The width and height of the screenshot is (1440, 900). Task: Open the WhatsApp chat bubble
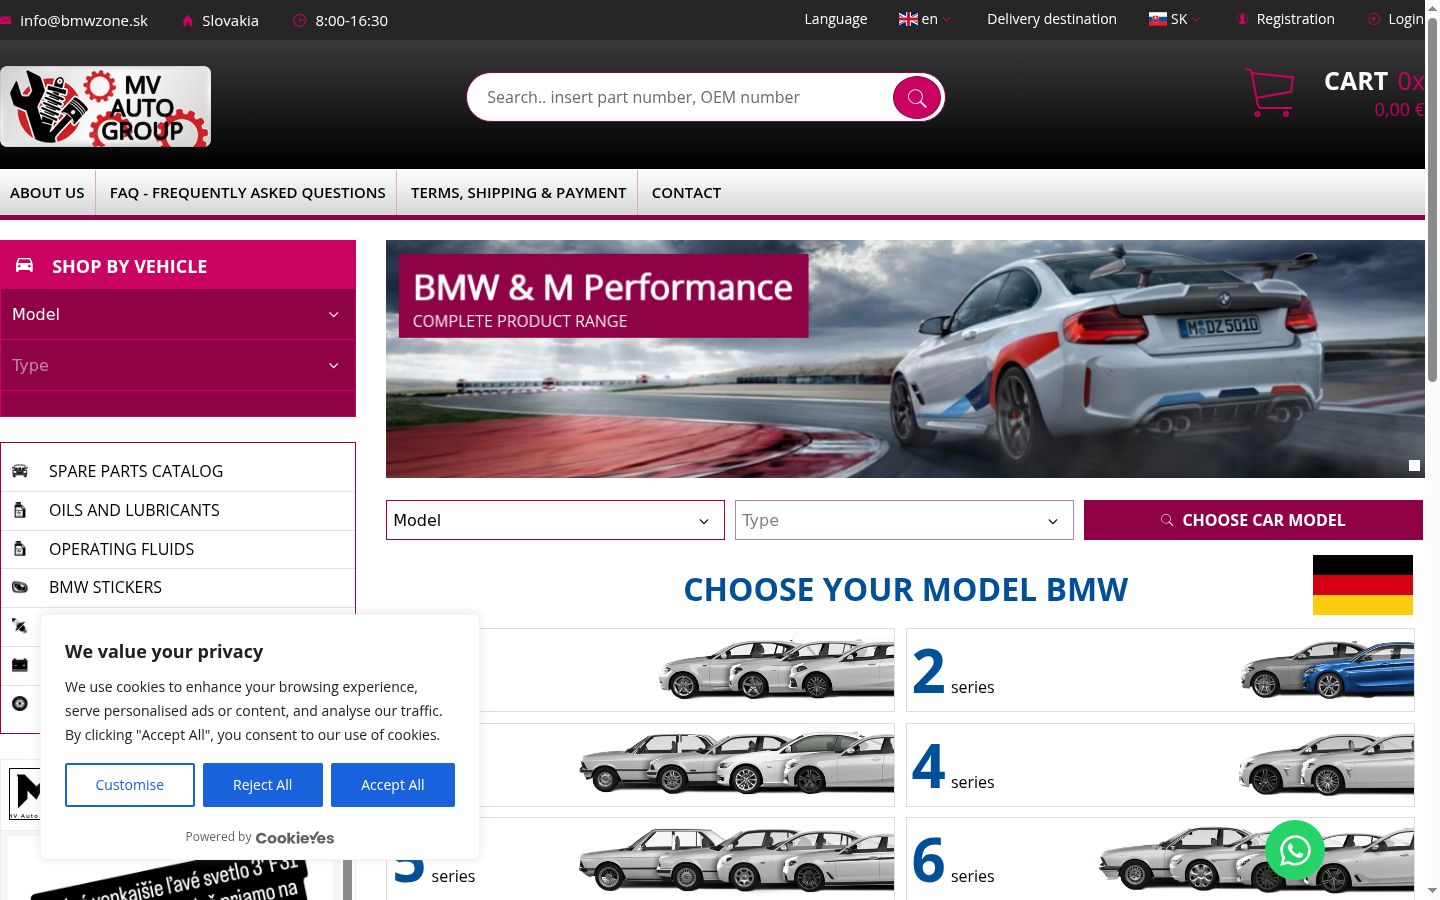pyautogui.click(x=1295, y=850)
